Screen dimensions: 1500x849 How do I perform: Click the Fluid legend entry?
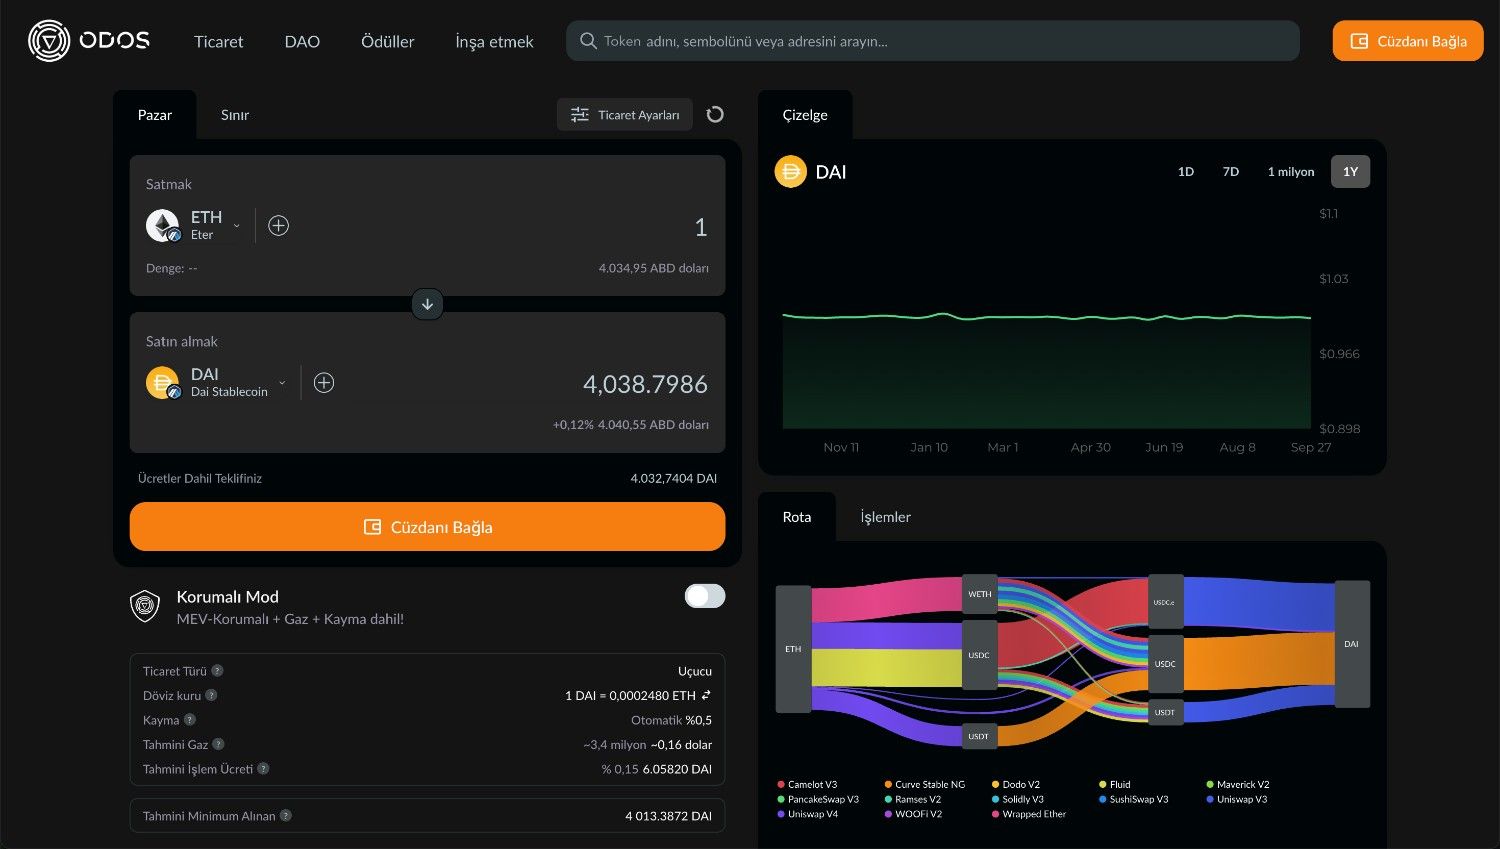(1115, 785)
